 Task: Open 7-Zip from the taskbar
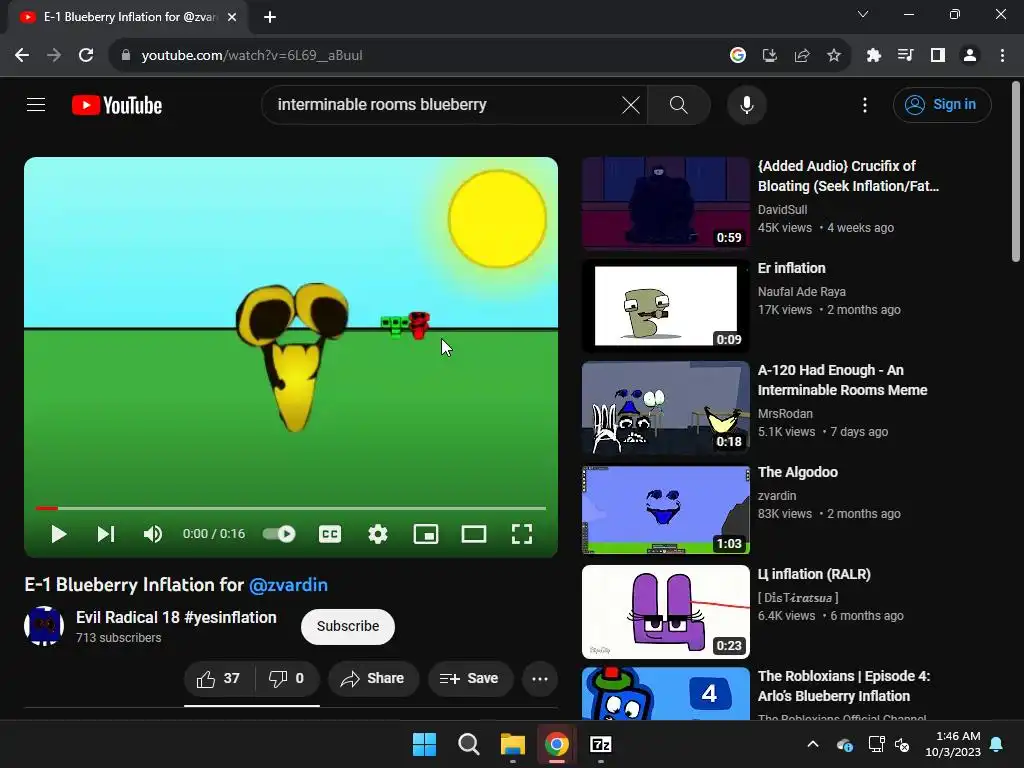(601, 744)
